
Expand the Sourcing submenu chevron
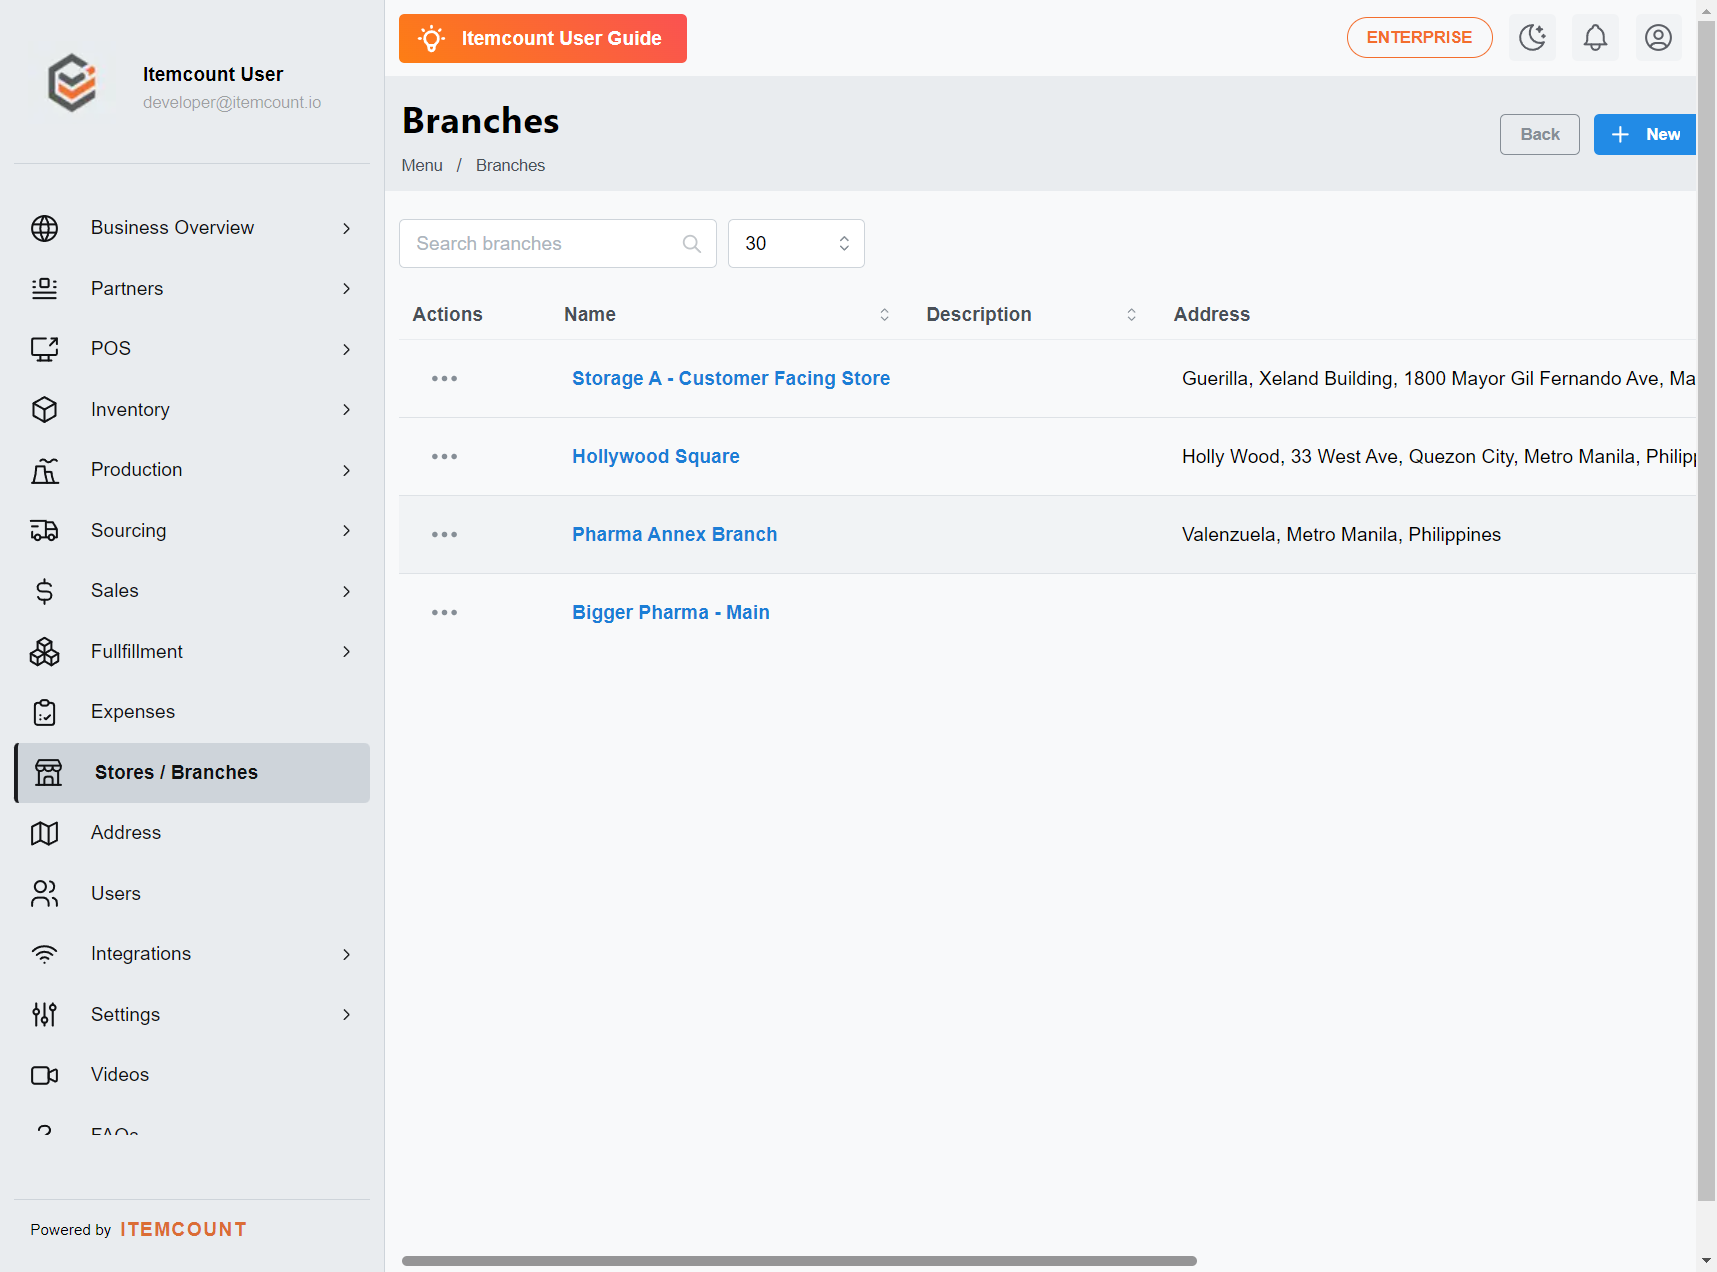(346, 531)
